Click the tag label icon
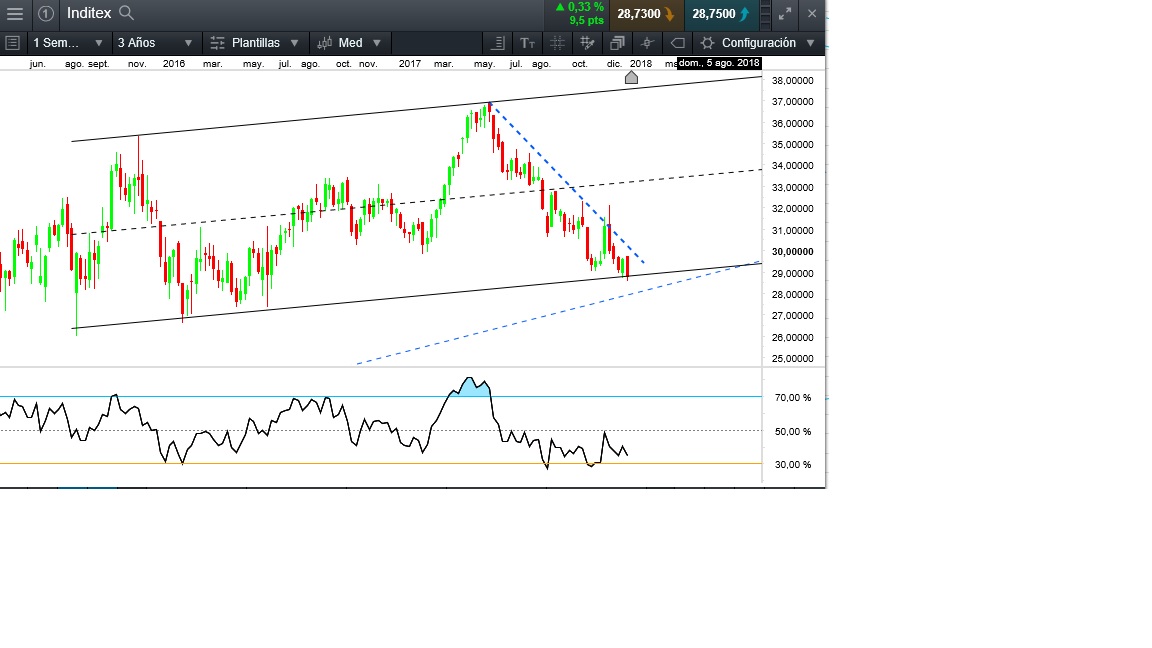This screenshot has width=1152, height=648. [677, 43]
